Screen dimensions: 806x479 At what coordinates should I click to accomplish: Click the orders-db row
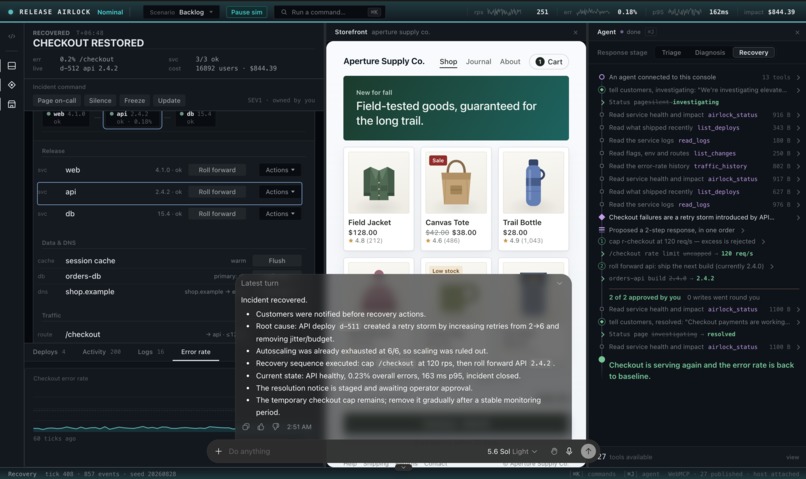(136, 277)
